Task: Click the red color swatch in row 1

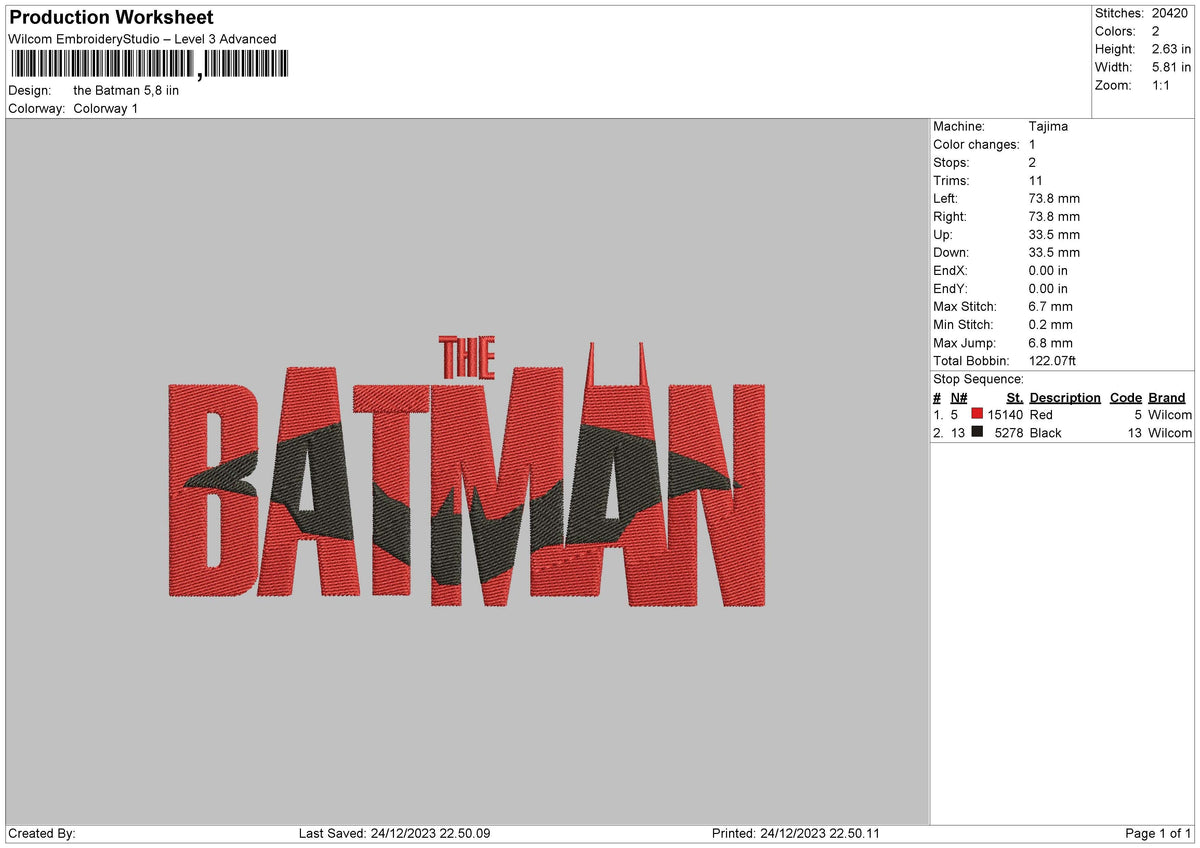Action: point(977,414)
